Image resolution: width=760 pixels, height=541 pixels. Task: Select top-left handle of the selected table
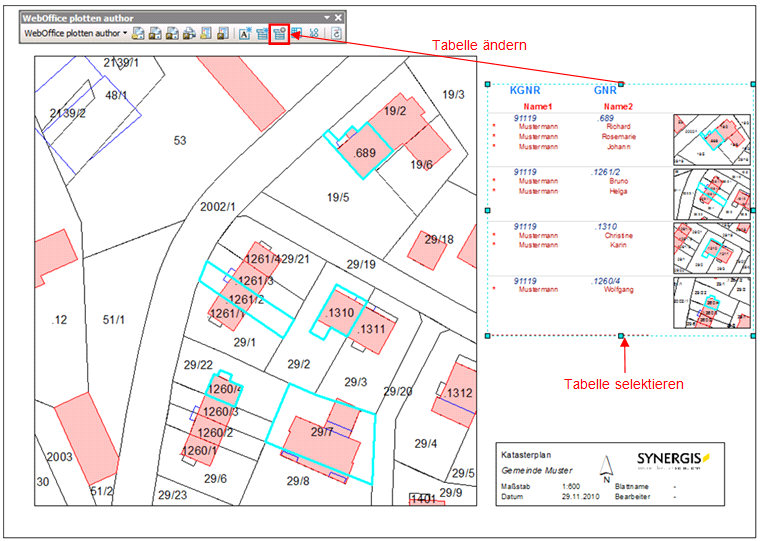488,84
